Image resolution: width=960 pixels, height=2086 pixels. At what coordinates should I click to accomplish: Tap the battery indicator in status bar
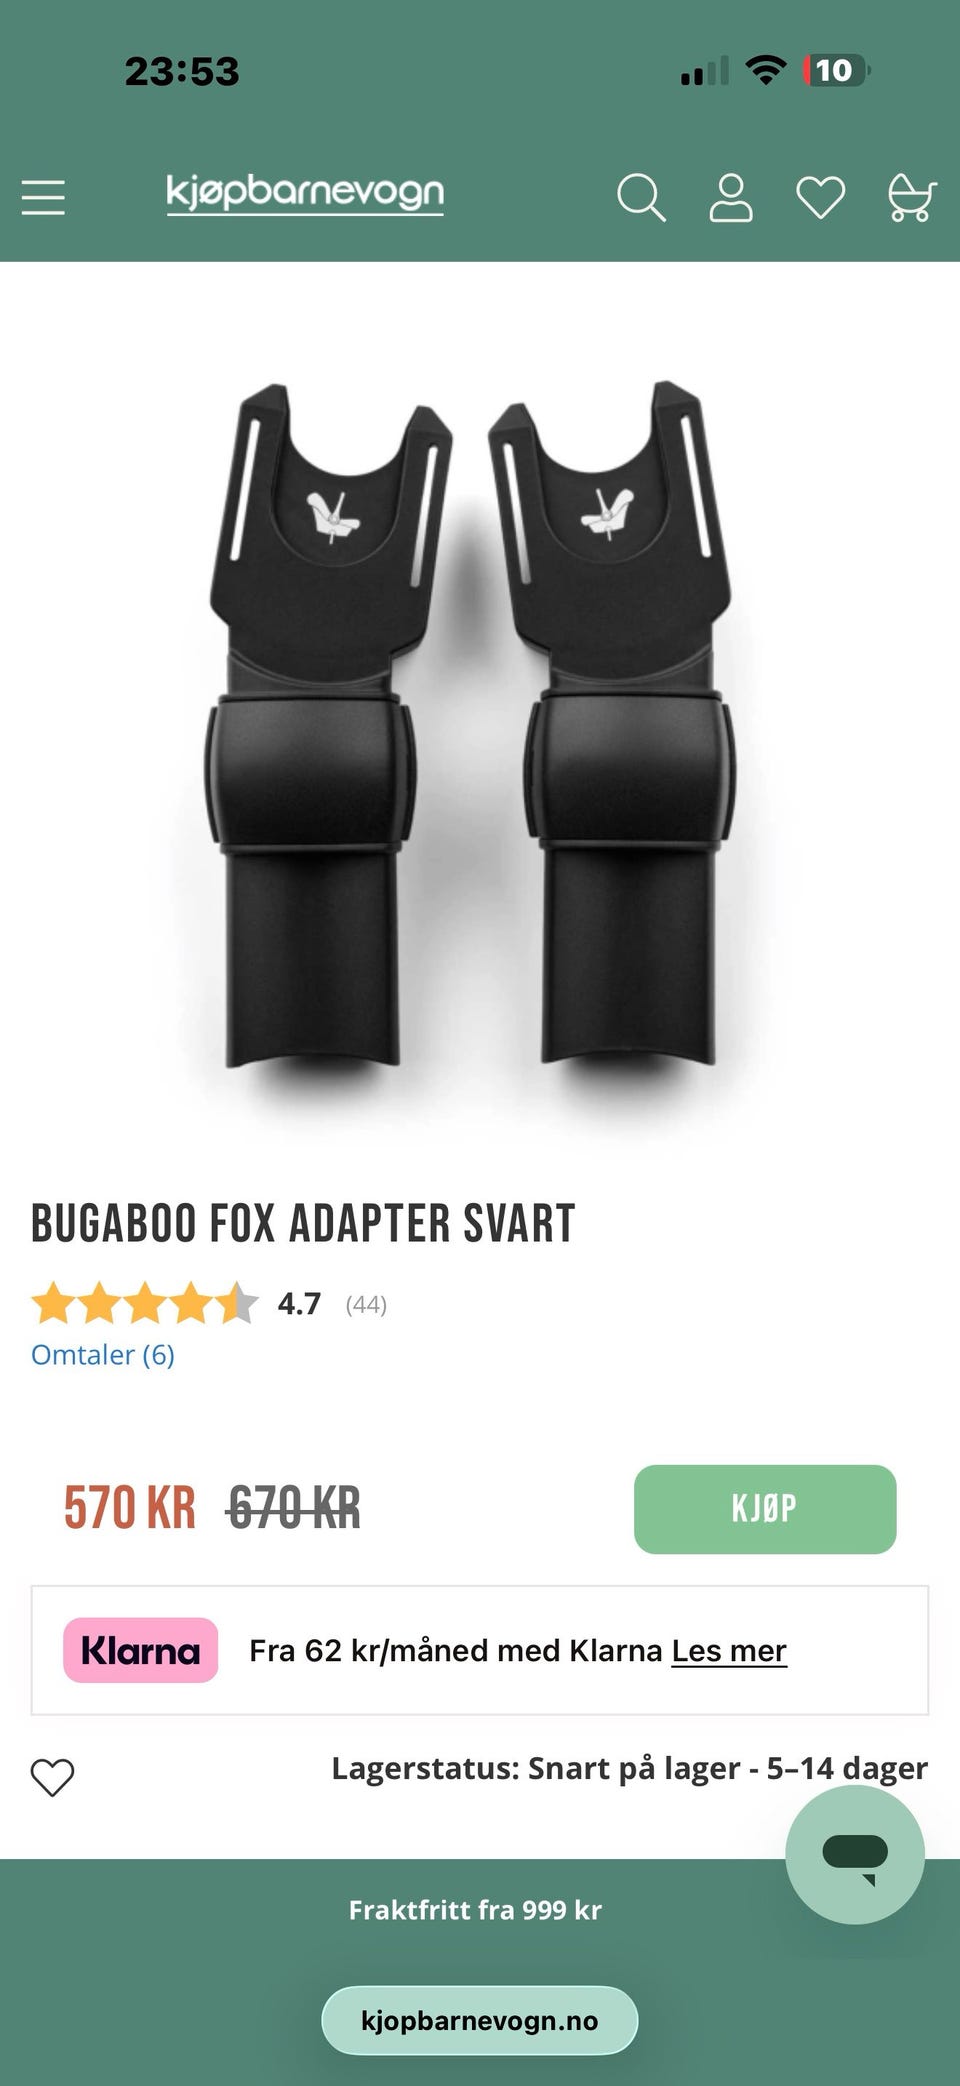pyautogui.click(x=836, y=71)
